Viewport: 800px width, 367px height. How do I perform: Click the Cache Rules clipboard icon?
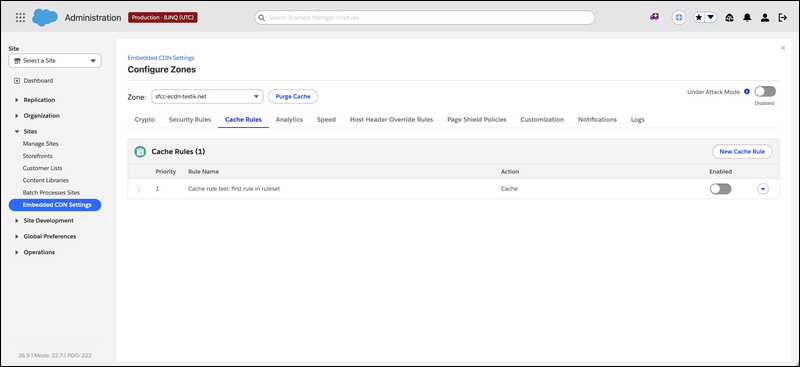tap(140, 152)
